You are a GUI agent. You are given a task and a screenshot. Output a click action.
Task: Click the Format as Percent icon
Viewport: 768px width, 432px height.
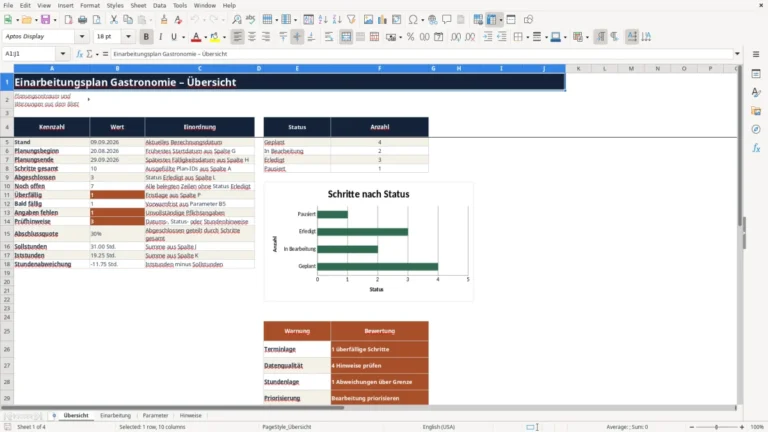[410, 37]
